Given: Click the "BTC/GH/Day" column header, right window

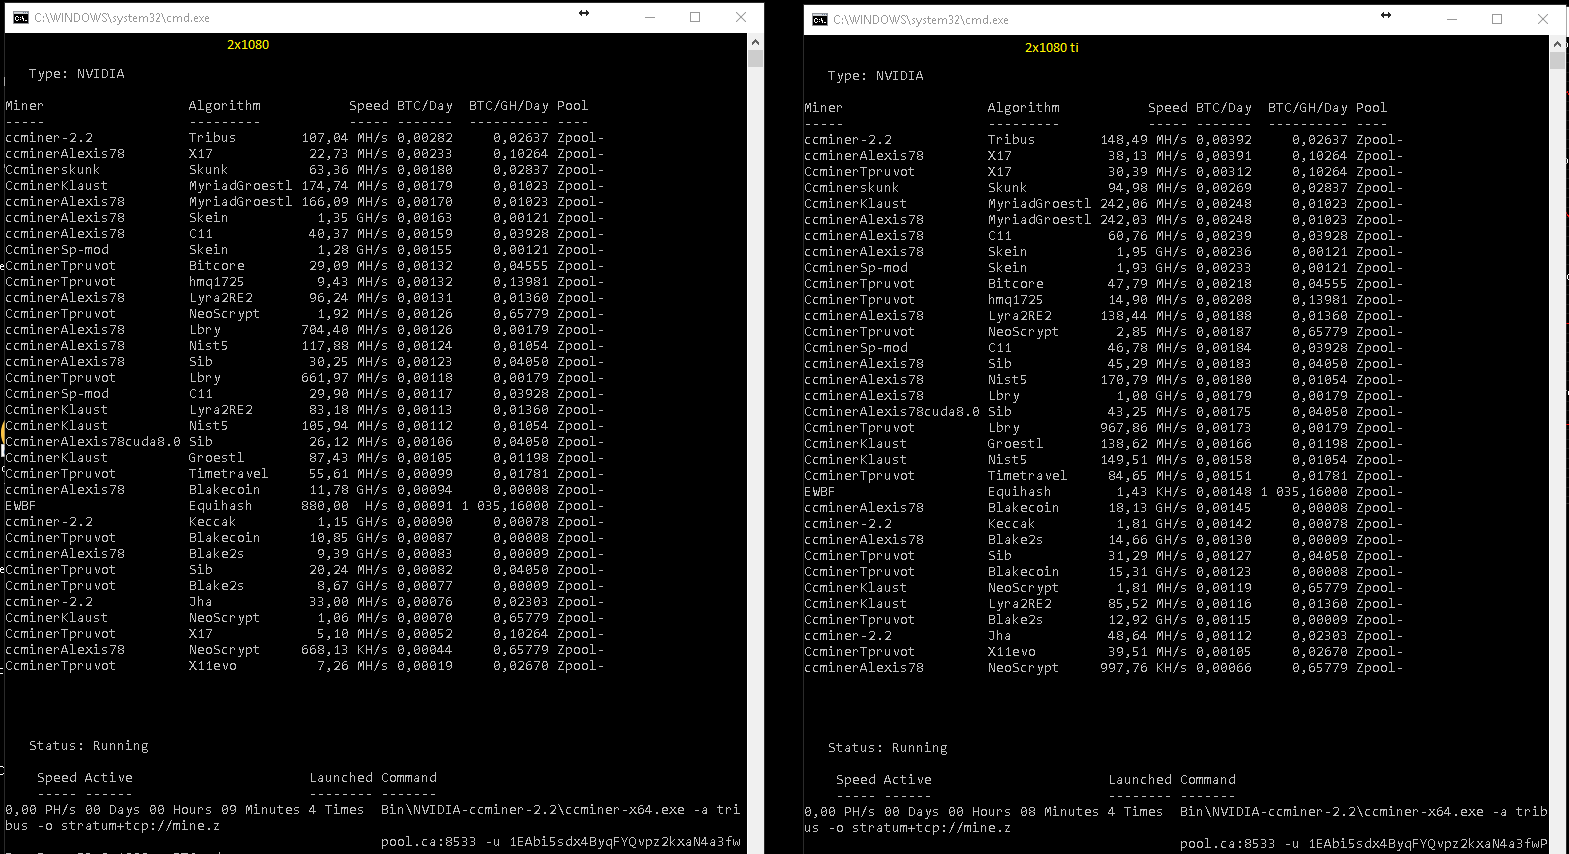Looking at the screenshot, I should point(1308,108).
